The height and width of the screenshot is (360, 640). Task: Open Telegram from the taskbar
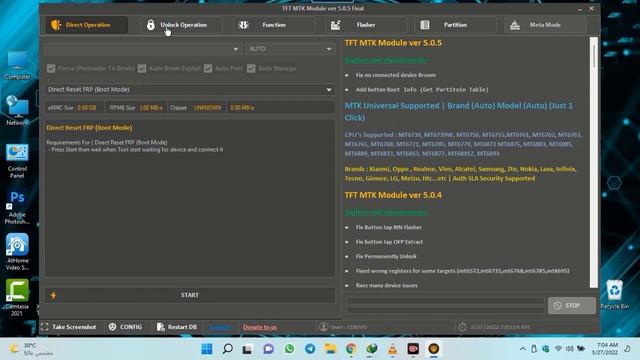click(x=310, y=349)
